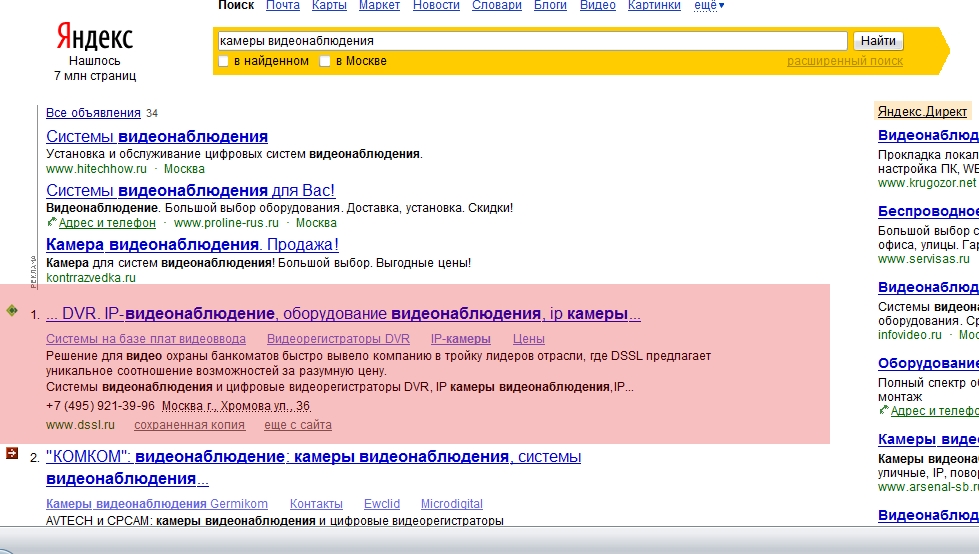Open the Новости tab
This screenshot has width=979, height=554.
pyautogui.click(x=436, y=6)
